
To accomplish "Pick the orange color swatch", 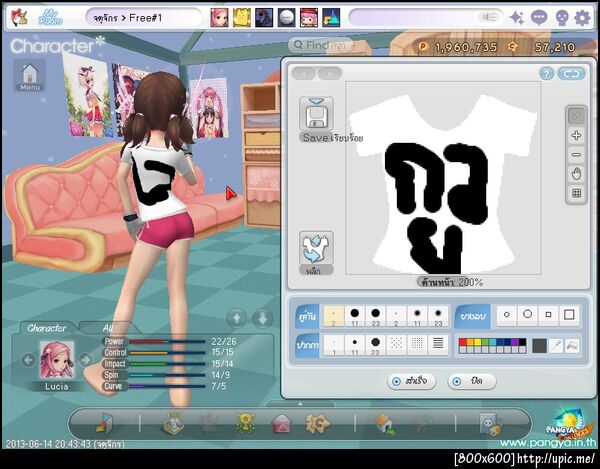I will [x=470, y=342].
